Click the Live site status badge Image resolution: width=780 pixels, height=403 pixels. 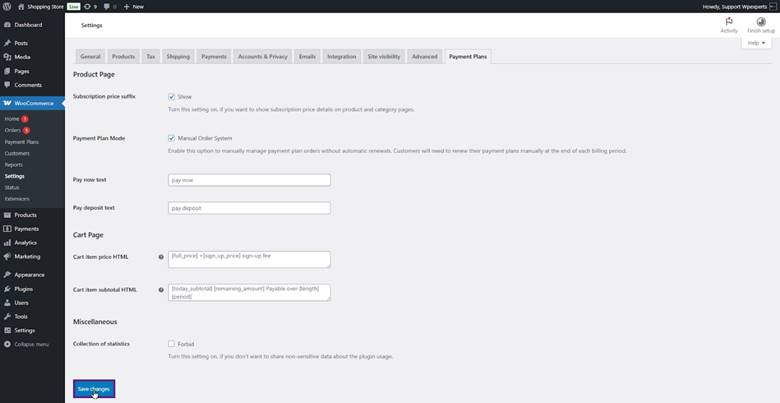[x=74, y=6]
